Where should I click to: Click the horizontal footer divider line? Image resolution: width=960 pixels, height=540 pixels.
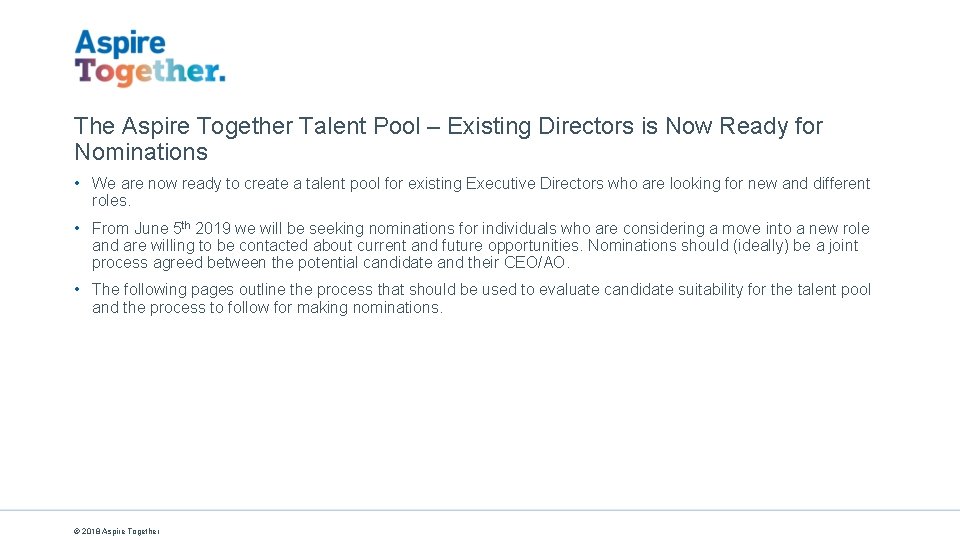coord(480,510)
